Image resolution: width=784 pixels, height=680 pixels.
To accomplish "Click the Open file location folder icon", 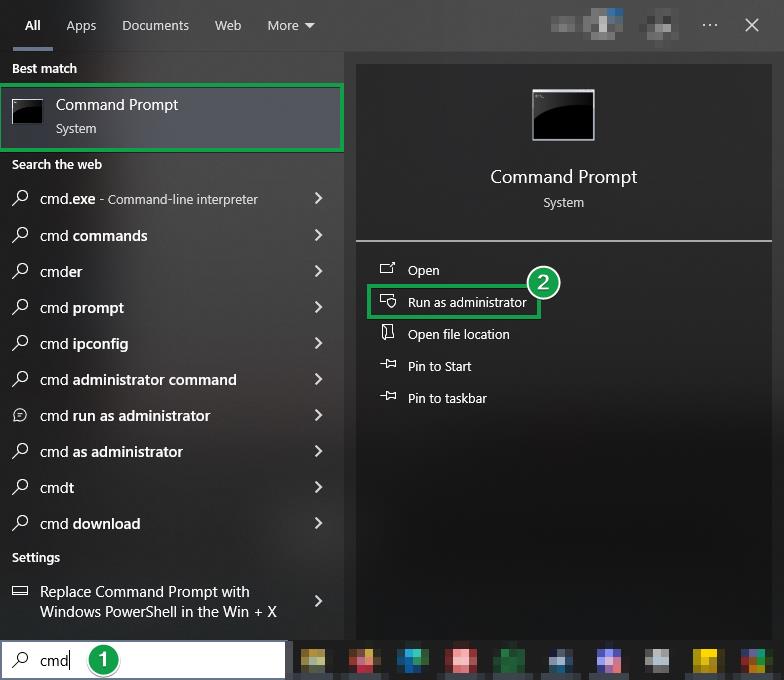I will (x=388, y=334).
